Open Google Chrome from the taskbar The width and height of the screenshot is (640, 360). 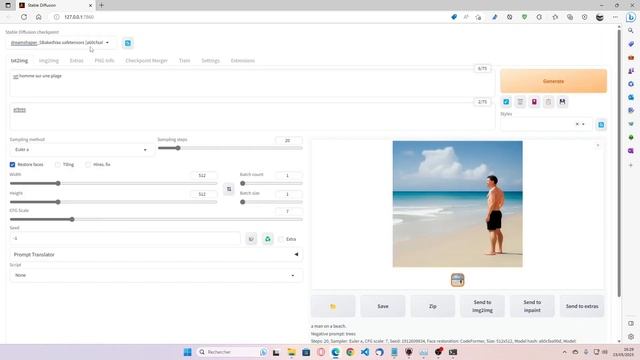(x=350, y=352)
